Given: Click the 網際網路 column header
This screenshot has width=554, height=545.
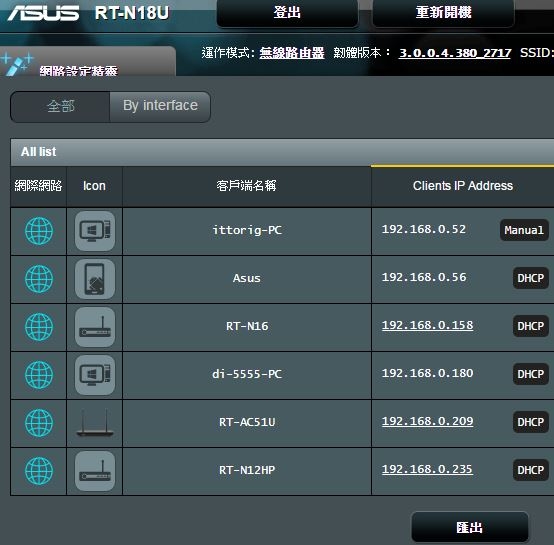Looking at the screenshot, I should pos(39,186).
